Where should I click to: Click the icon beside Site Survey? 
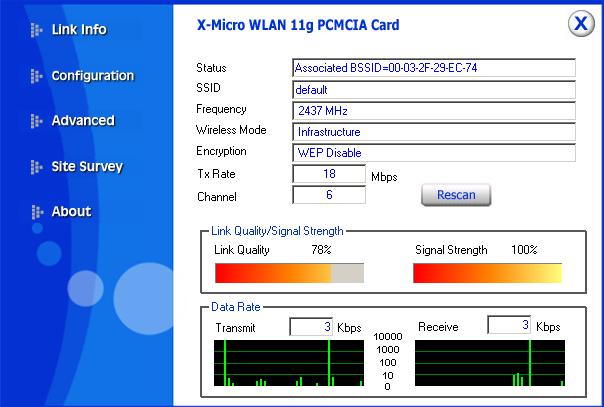click(36, 167)
